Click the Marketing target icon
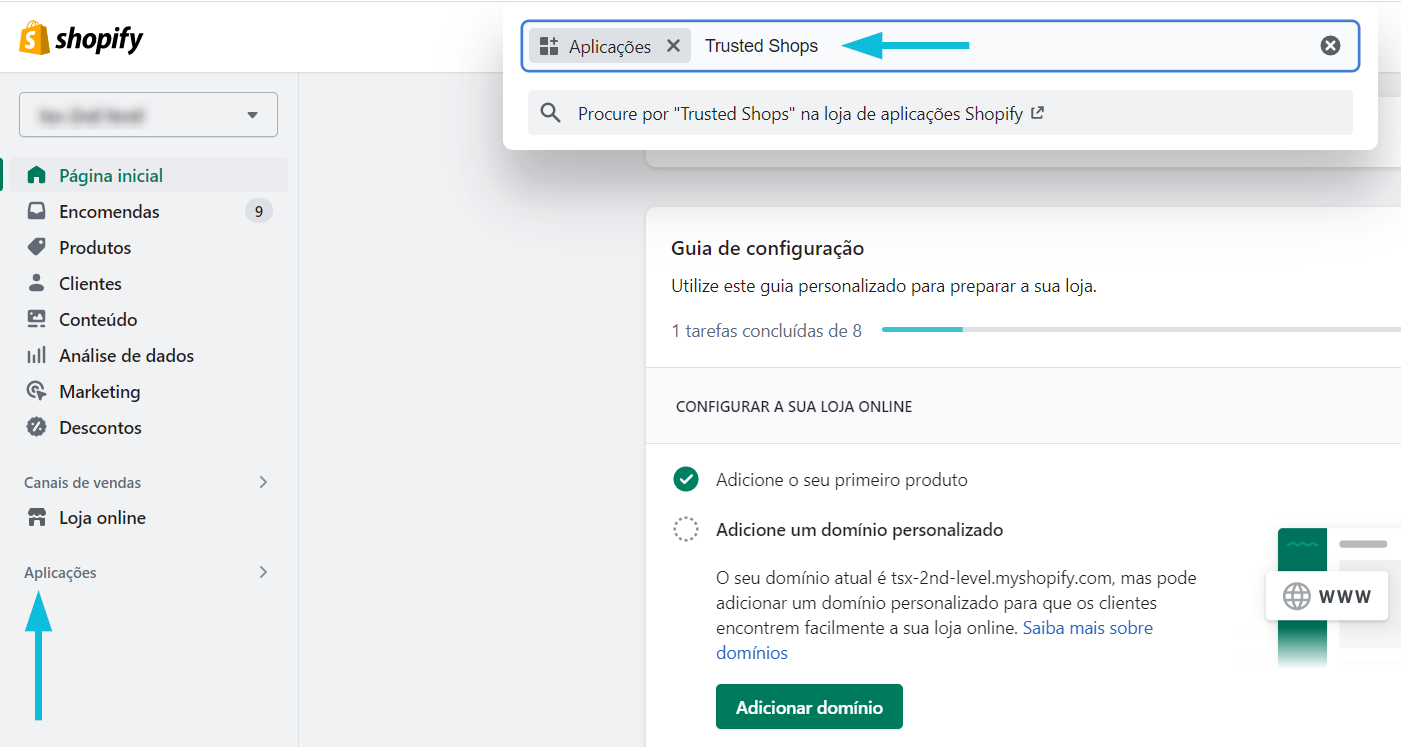The image size is (1401, 747). 36,391
